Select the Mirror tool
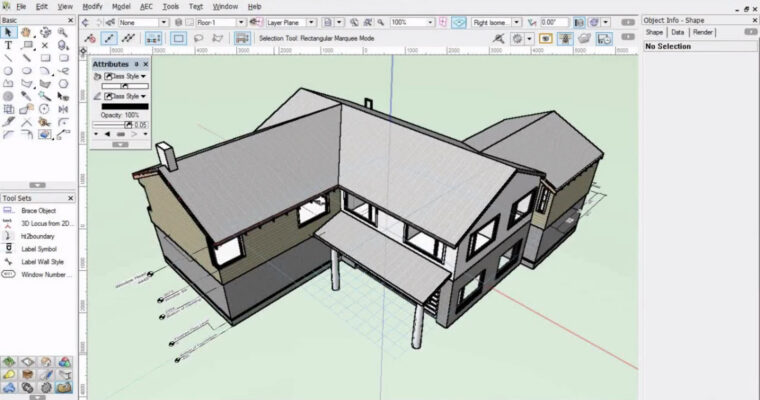 pos(63,109)
